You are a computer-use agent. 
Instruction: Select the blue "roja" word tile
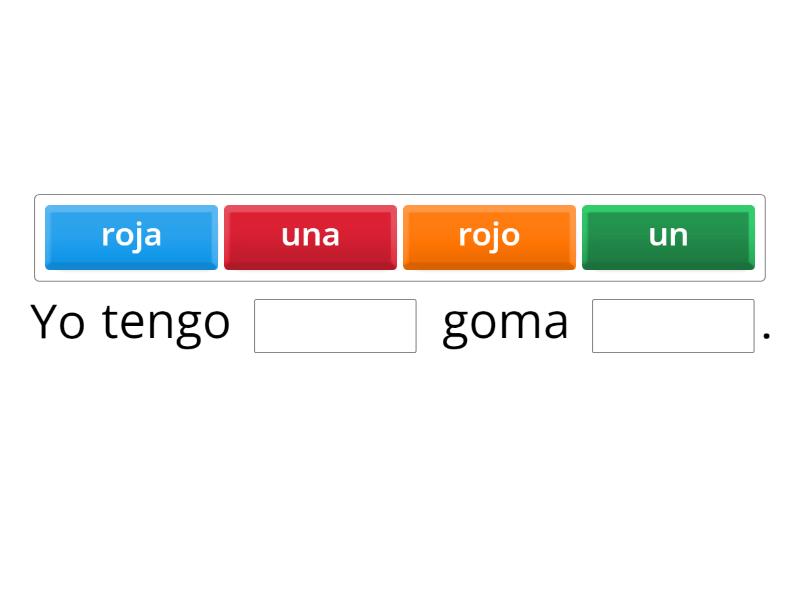pos(131,237)
